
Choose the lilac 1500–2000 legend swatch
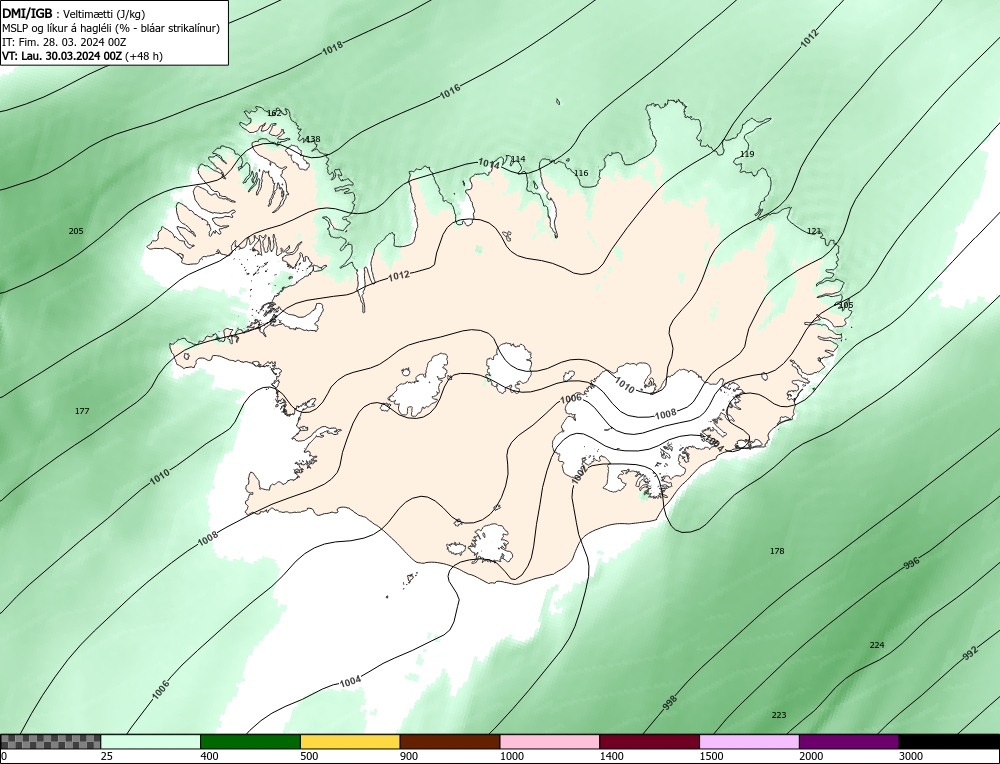tap(749, 742)
